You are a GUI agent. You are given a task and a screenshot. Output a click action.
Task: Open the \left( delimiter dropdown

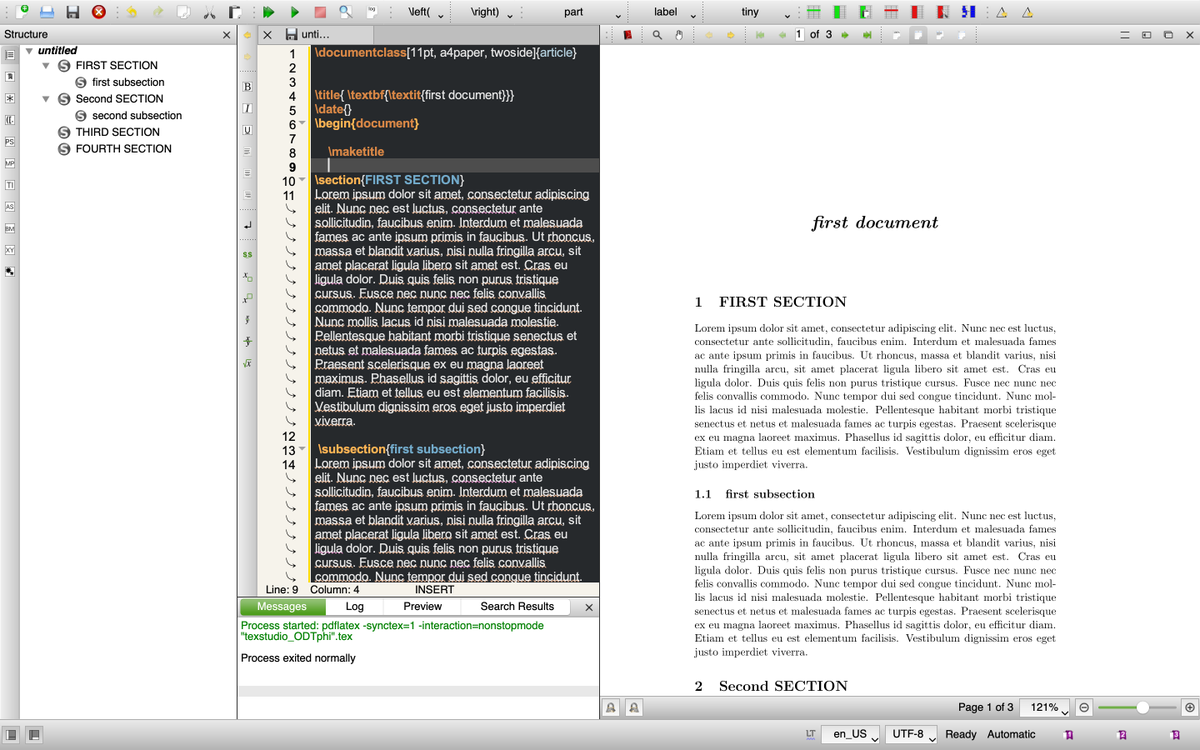(x=427, y=12)
